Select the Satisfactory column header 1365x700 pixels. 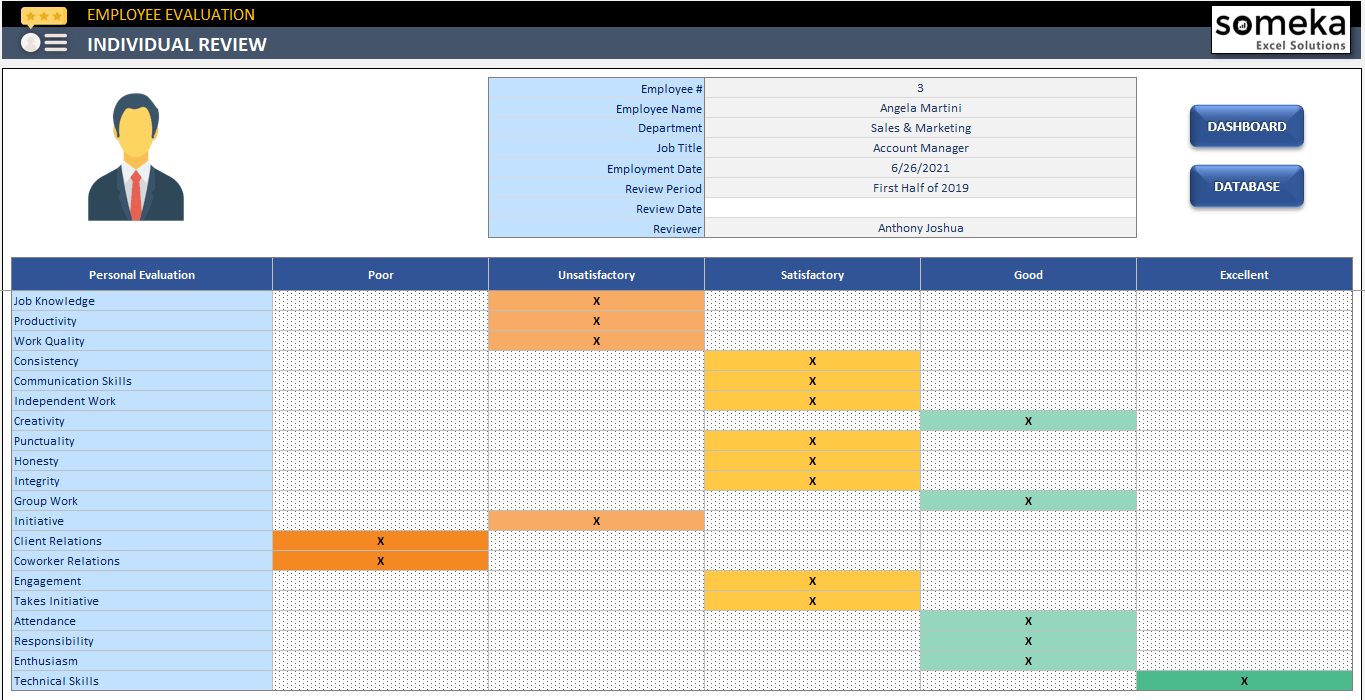click(x=812, y=274)
